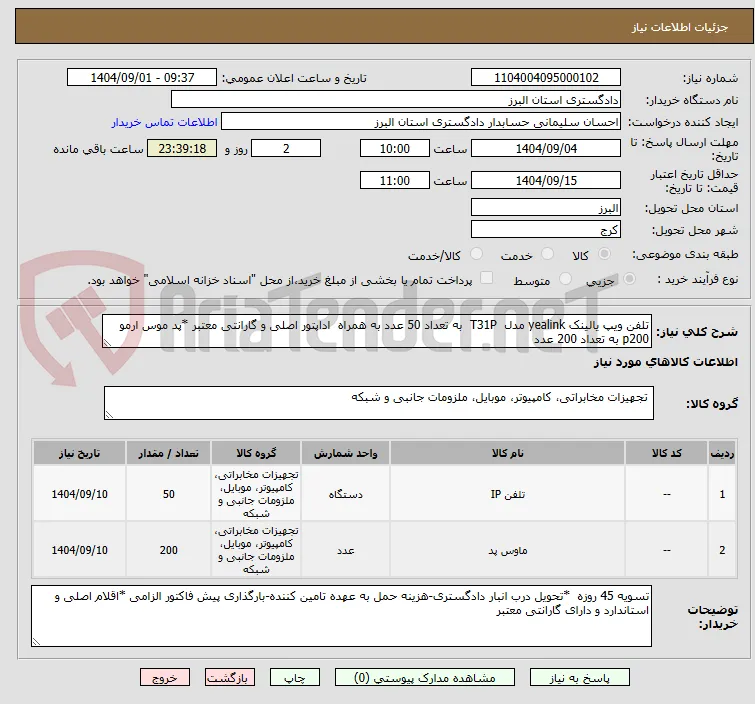Toggle the اسناد خزانه اسلامی payment checkbox
This screenshot has width=755, height=704.
486,278
